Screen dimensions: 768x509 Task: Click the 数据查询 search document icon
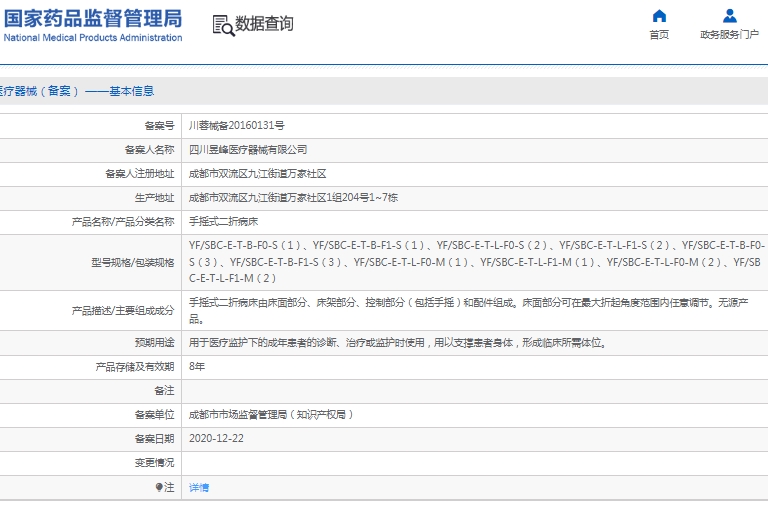point(223,25)
